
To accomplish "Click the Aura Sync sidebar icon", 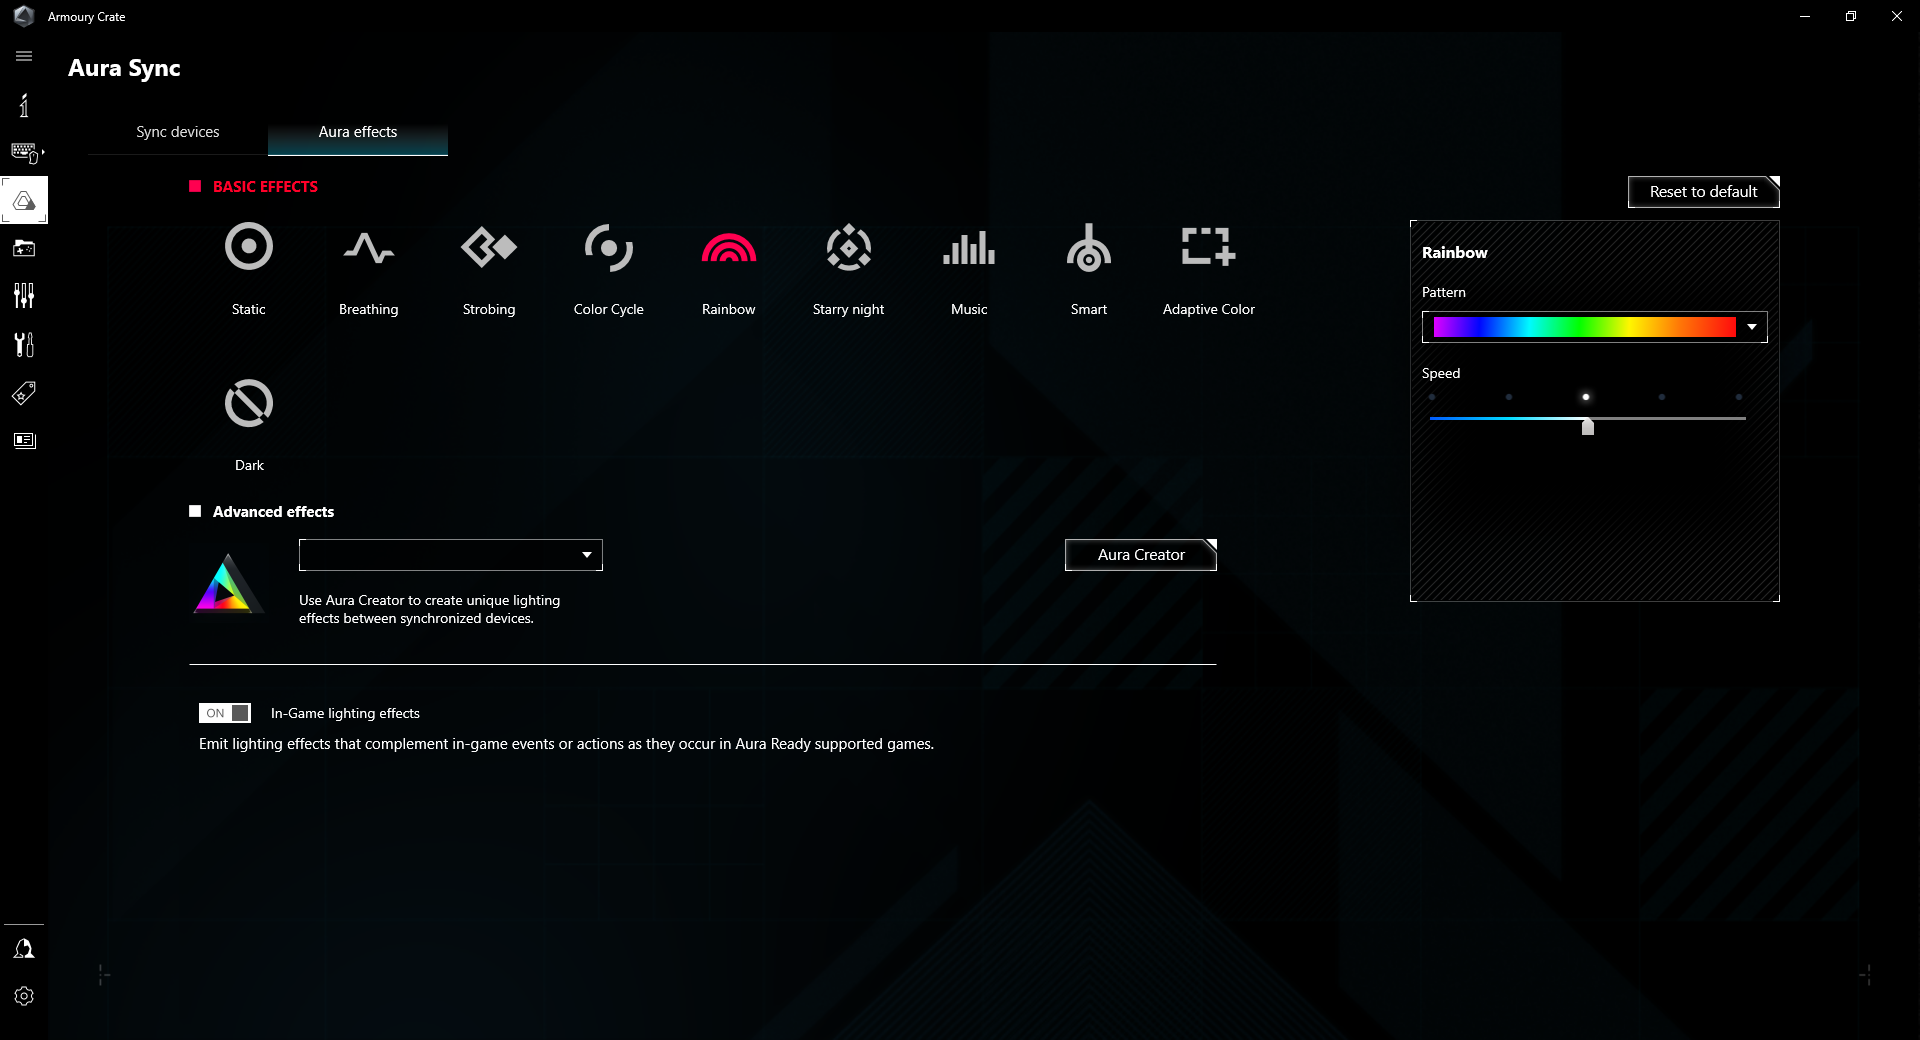I will tap(24, 201).
